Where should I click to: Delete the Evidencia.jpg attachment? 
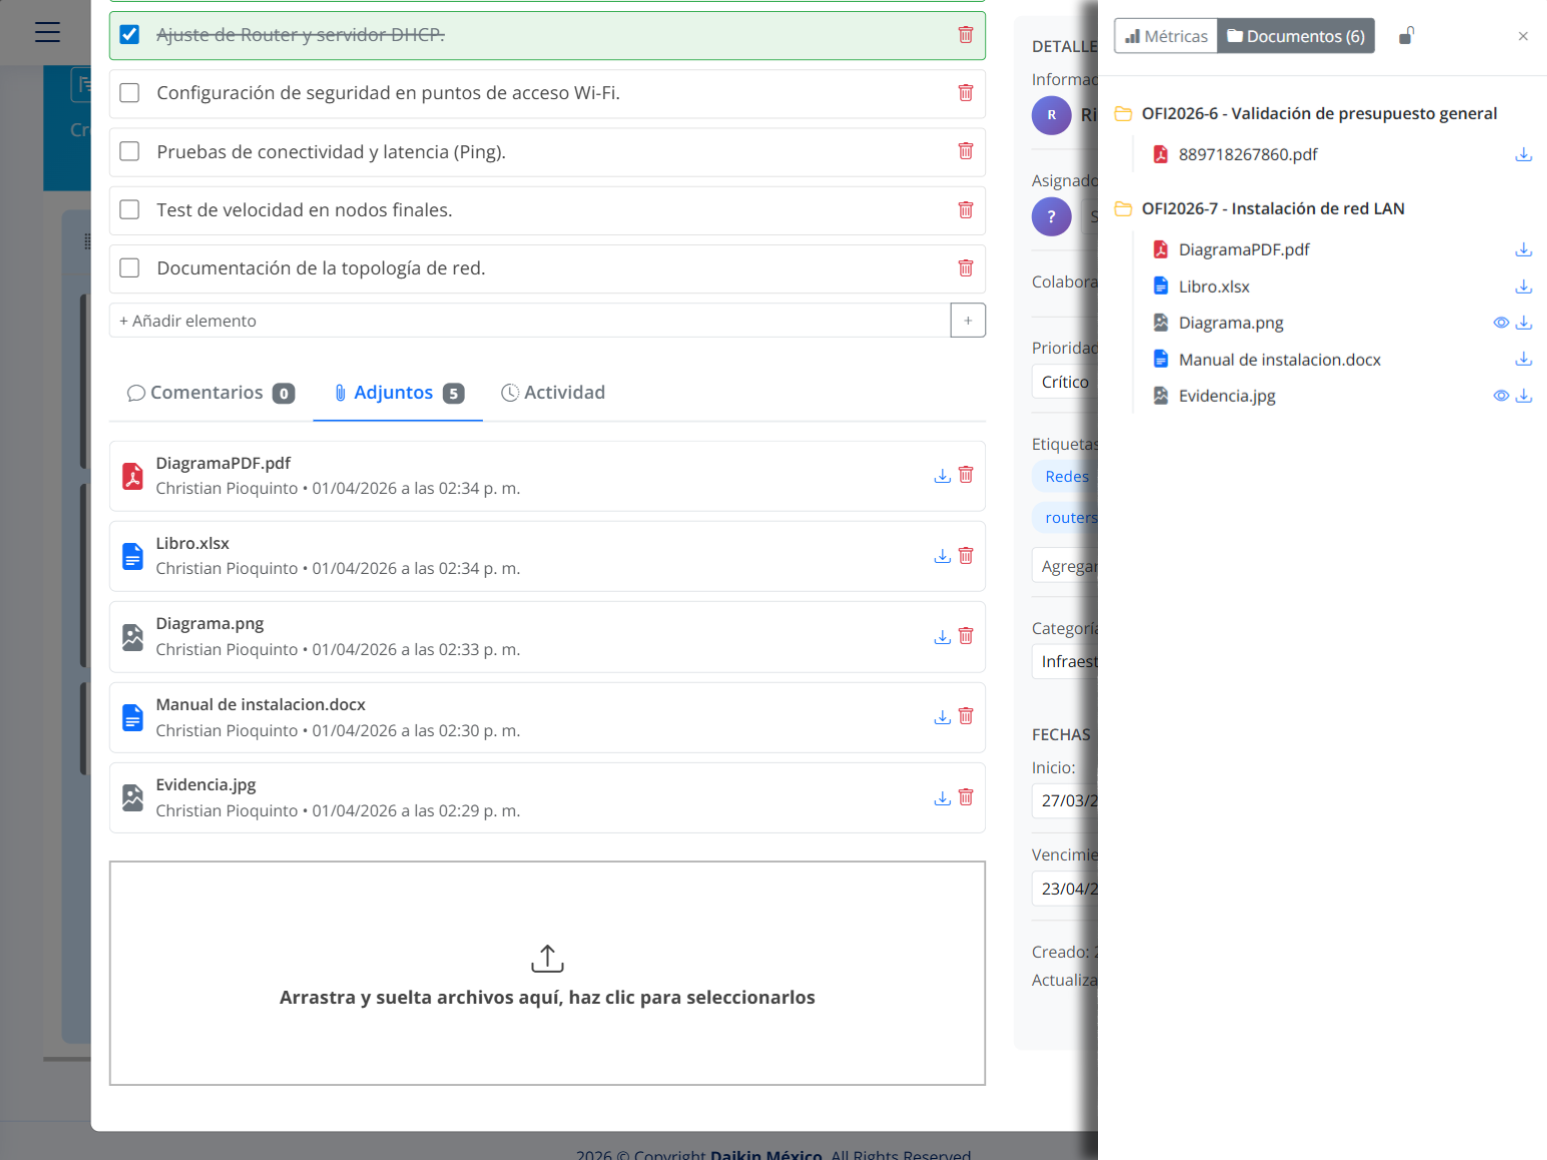point(966,797)
